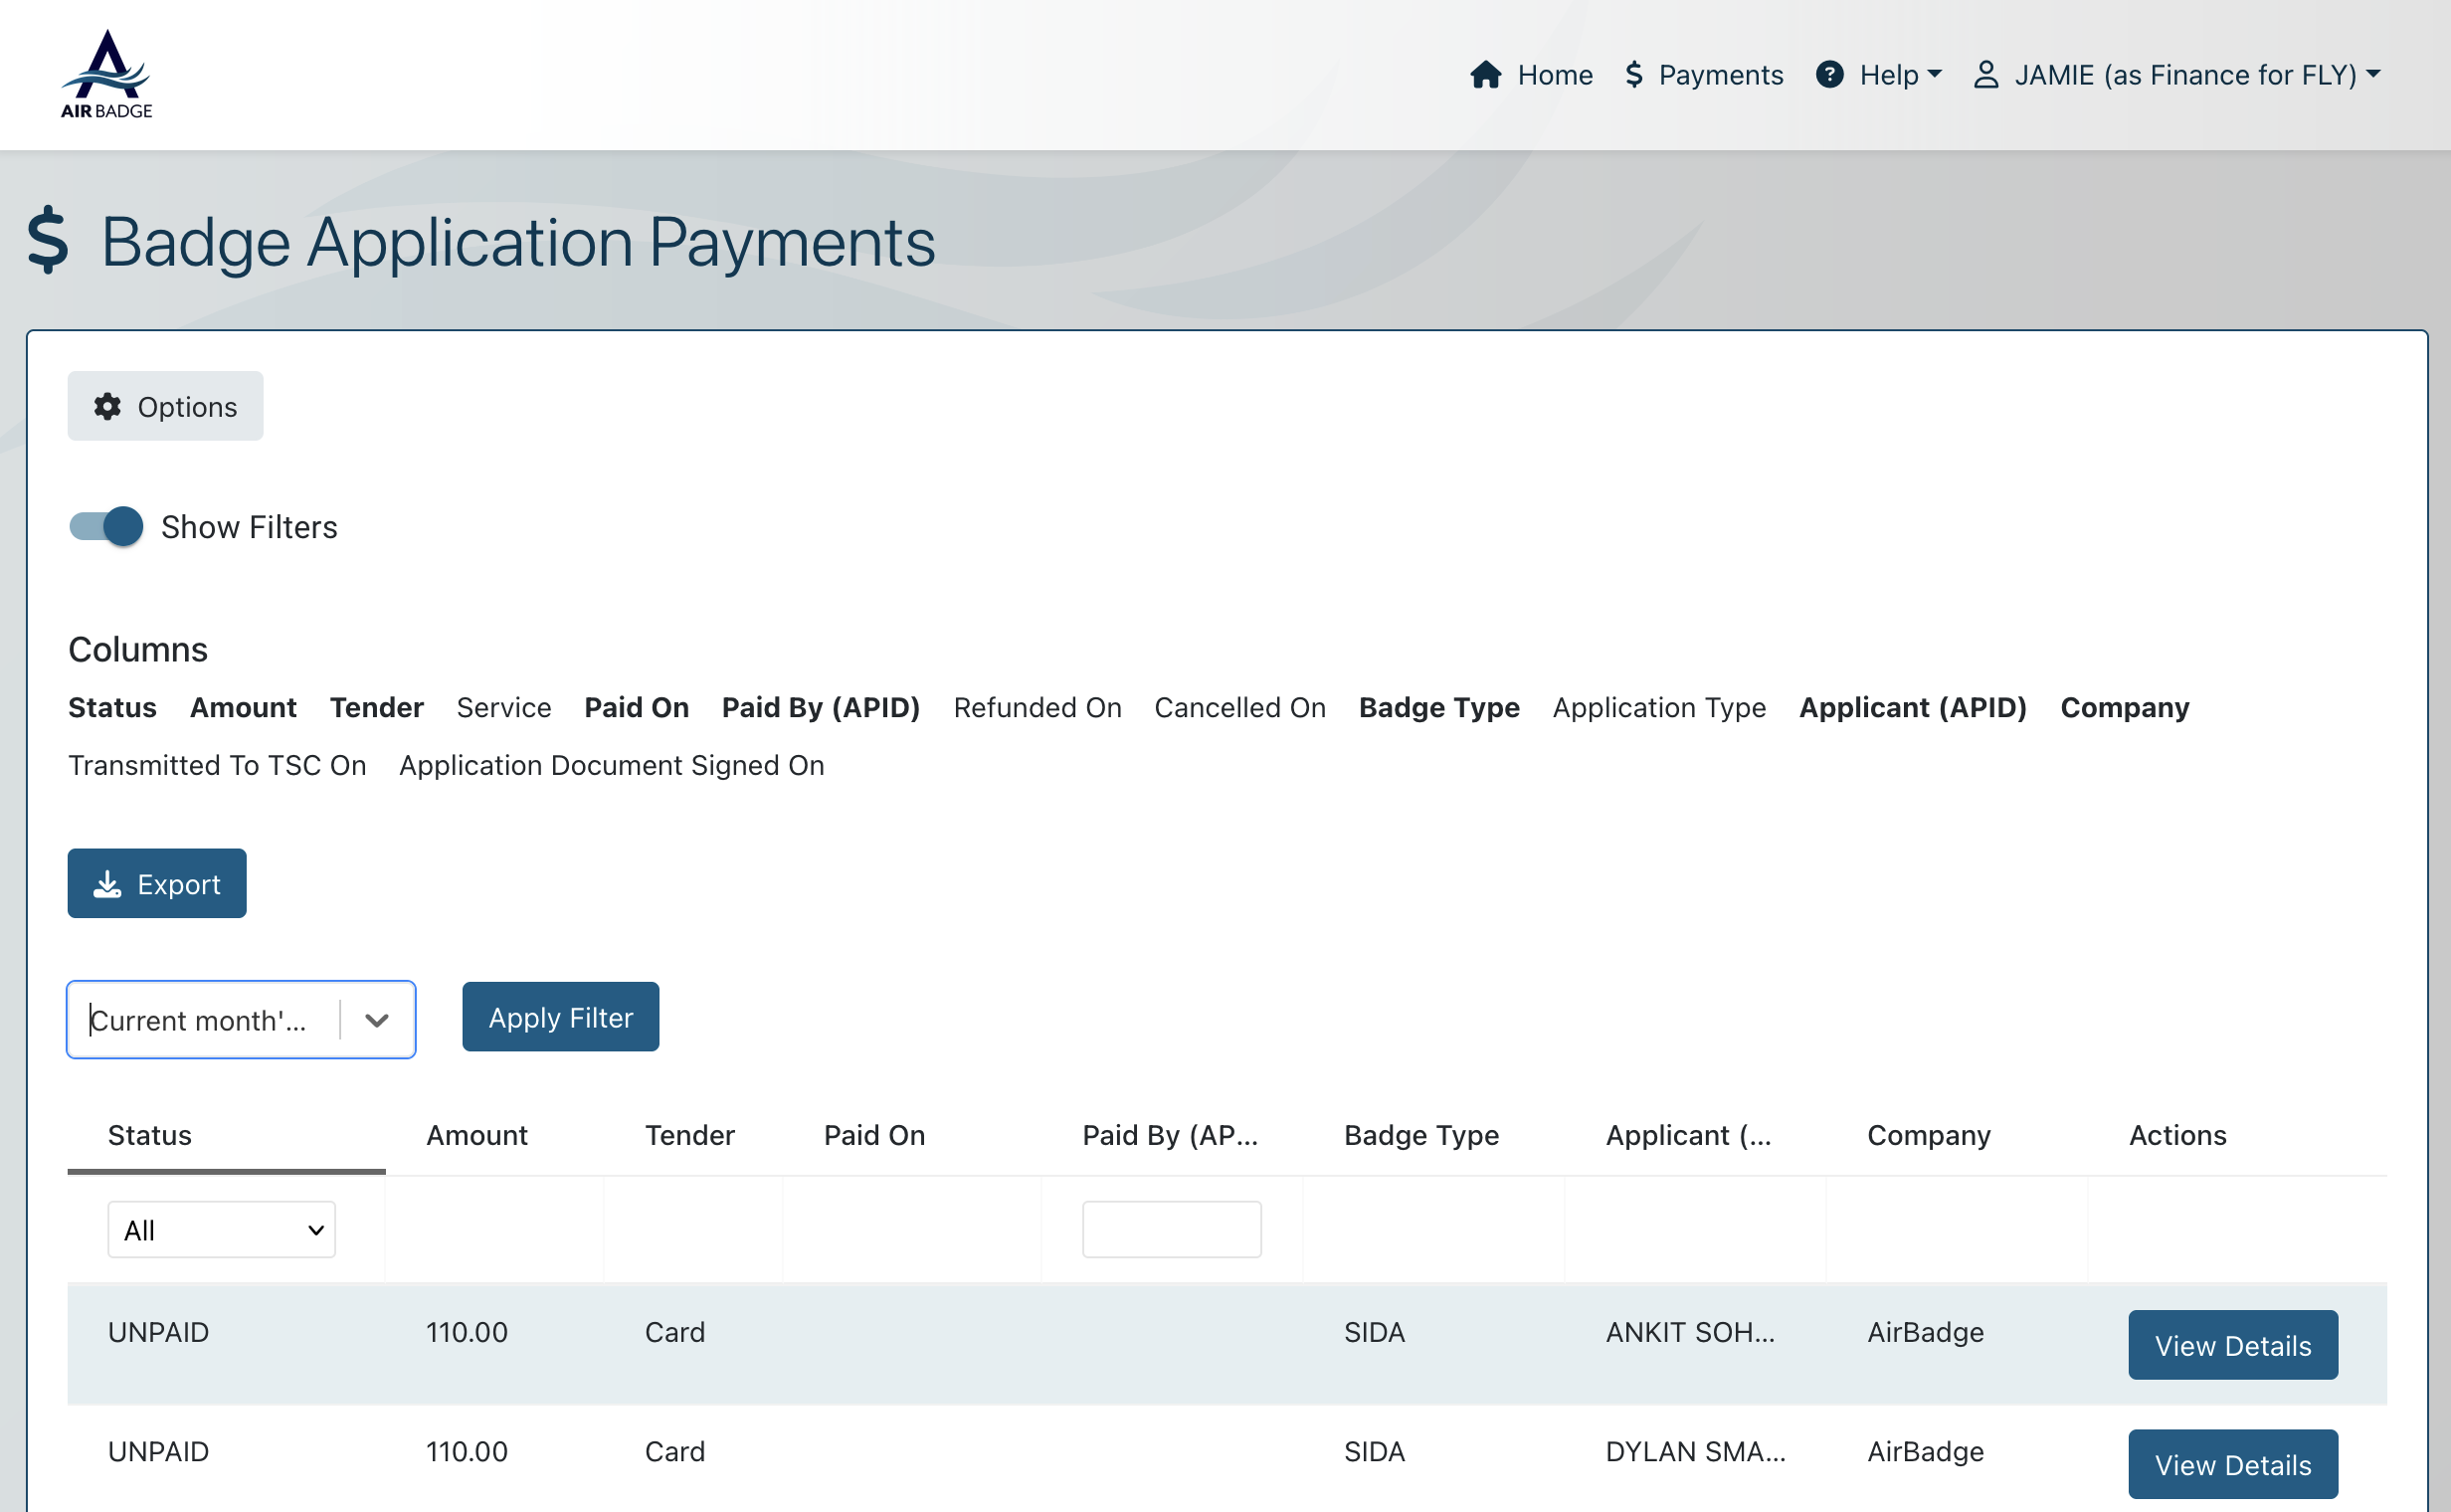2451x1512 pixels.
Task: Click the Payments dollar icon
Action: click(1634, 75)
